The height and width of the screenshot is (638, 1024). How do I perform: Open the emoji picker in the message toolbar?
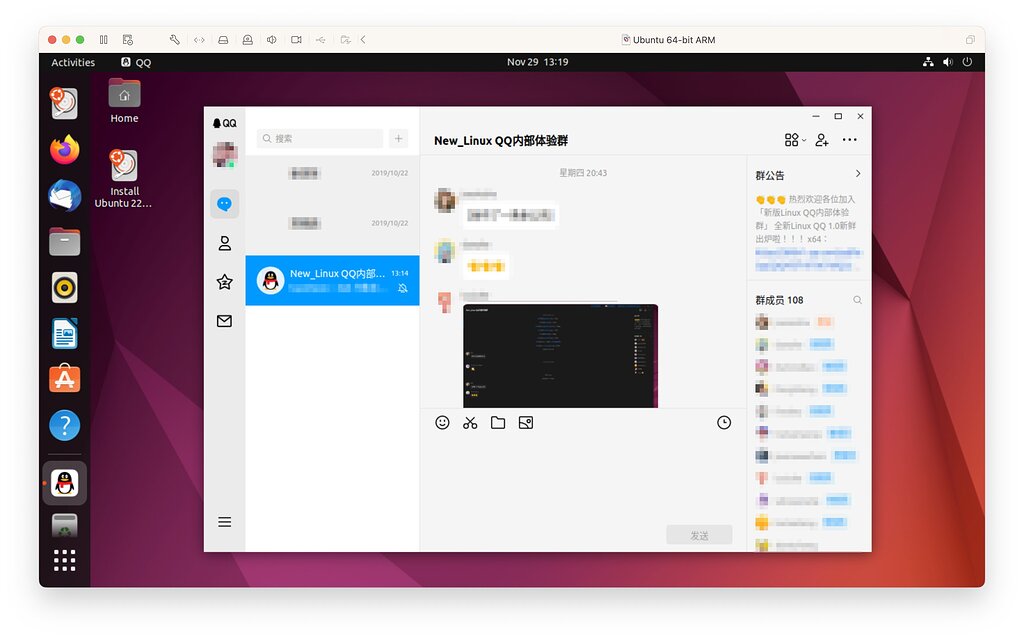(x=442, y=422)
